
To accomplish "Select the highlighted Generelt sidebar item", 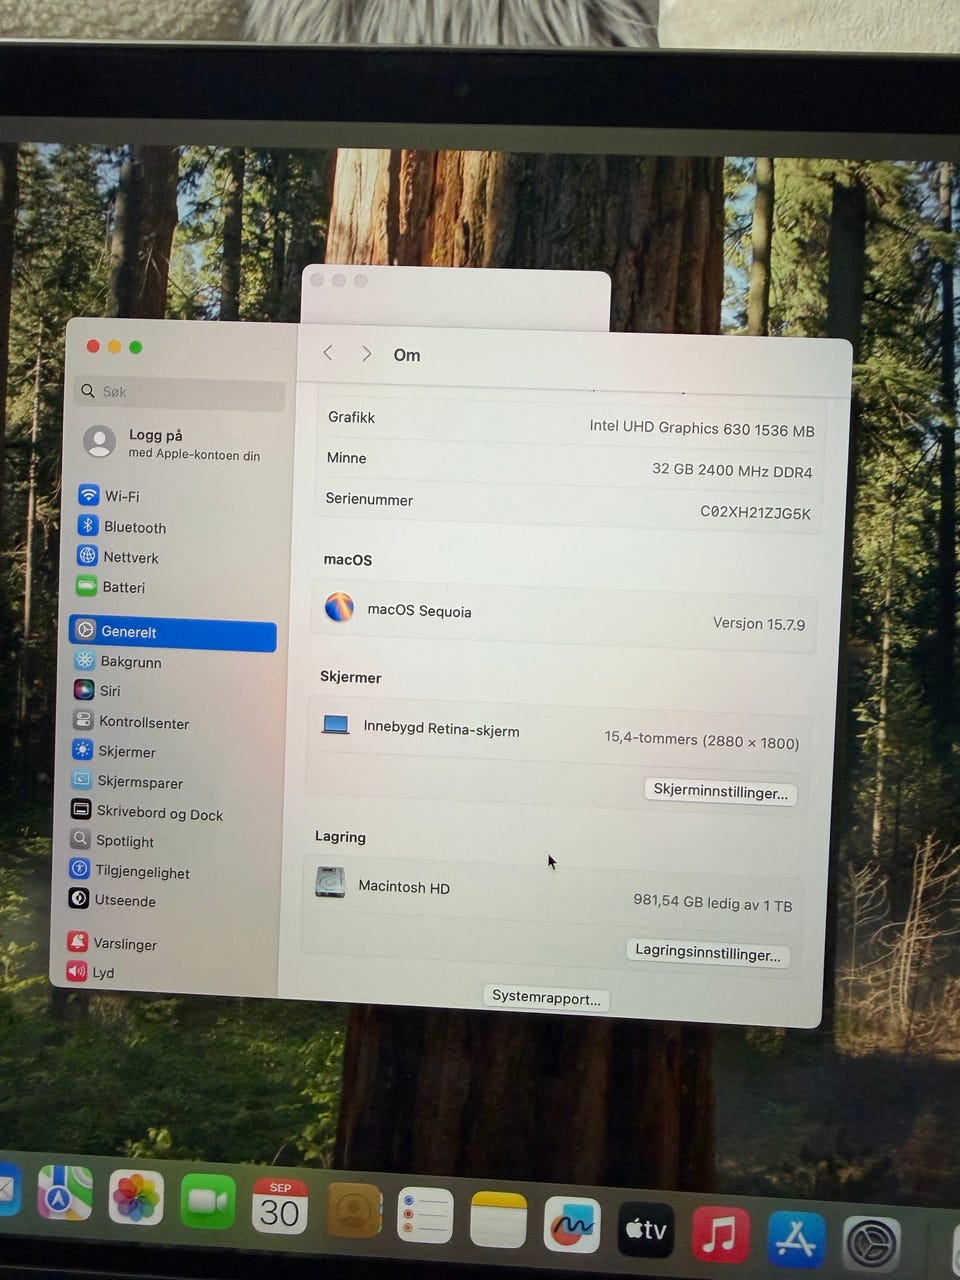I will (172, 632).
